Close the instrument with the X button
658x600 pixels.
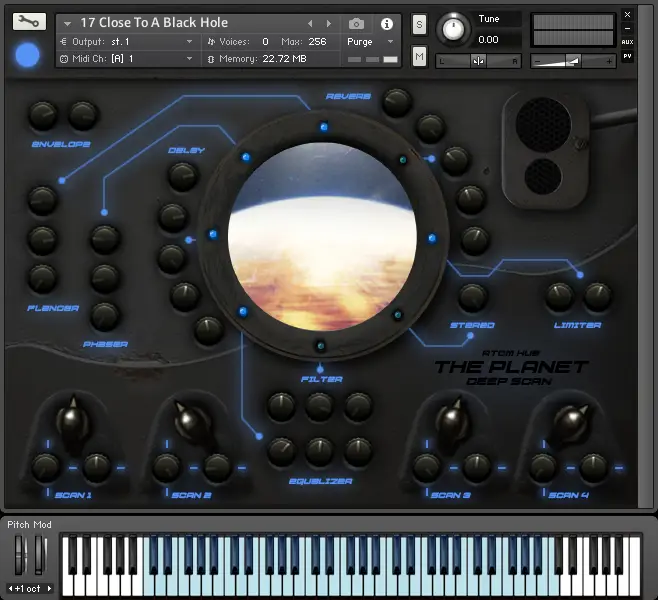[x=627, y=15]
